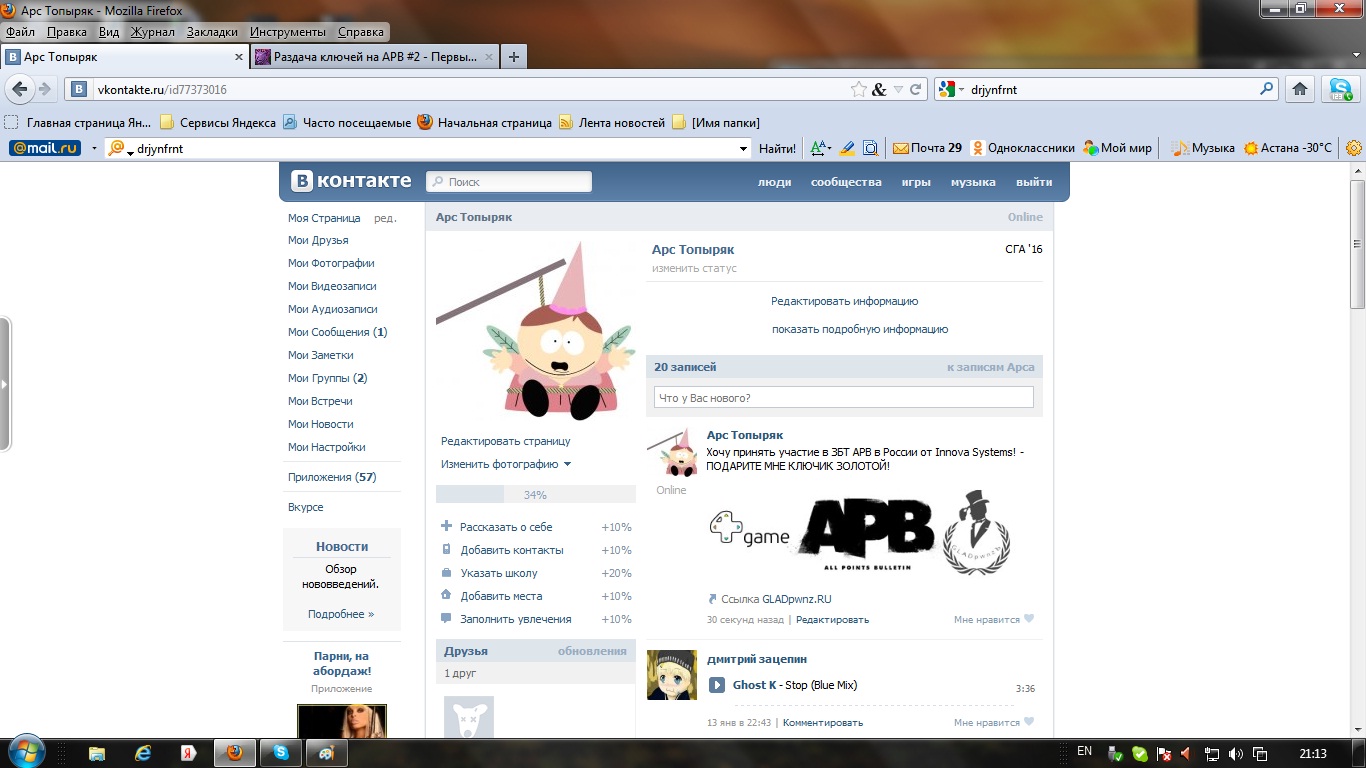Like дмитрий зацепин's audio post

(x=1028, y=722)
